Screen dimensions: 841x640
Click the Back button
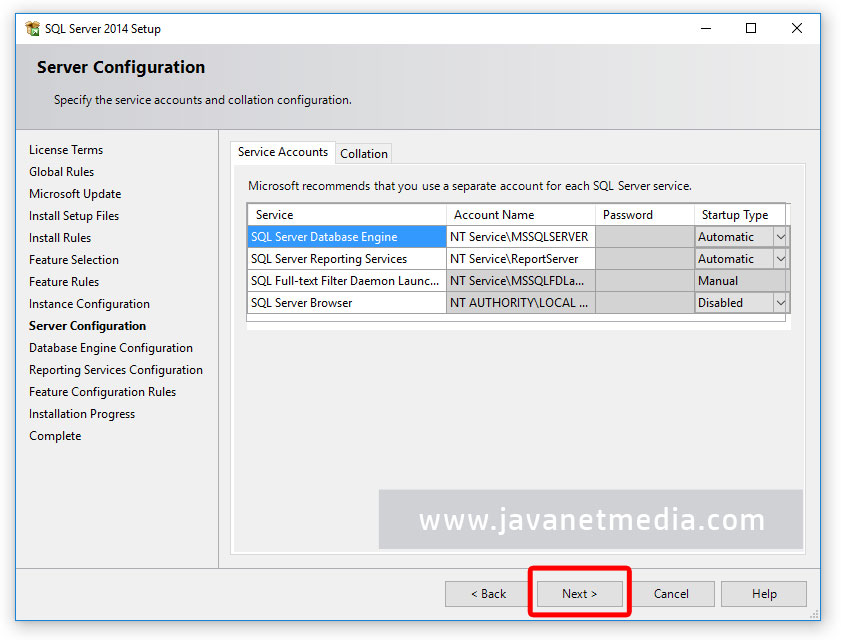point(488,593)
